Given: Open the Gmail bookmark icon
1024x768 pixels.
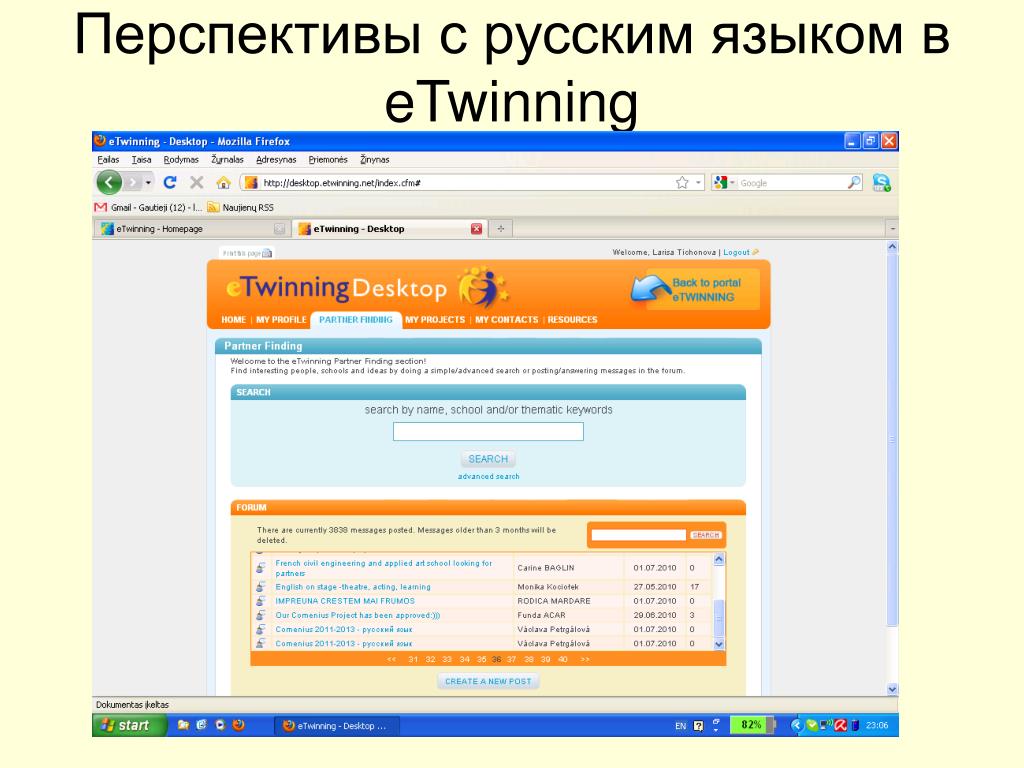Looking at the screenshot, I should (101, 207).
